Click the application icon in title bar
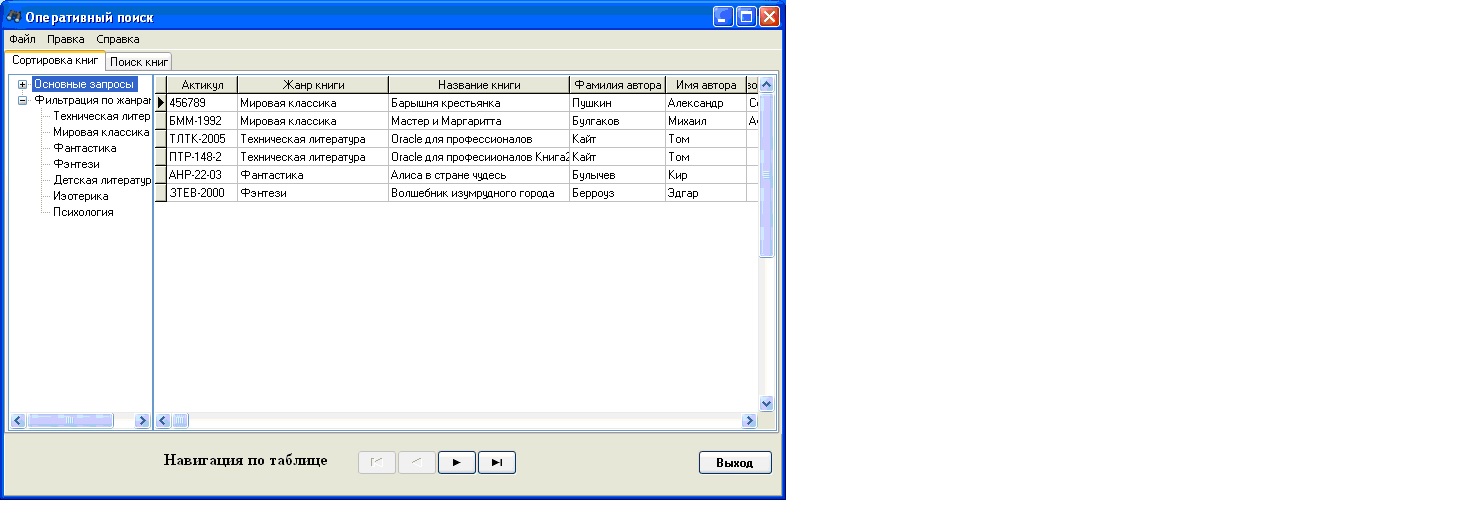Image resolution: width=1460 pixels, height=514 pixels. (13, 17)
